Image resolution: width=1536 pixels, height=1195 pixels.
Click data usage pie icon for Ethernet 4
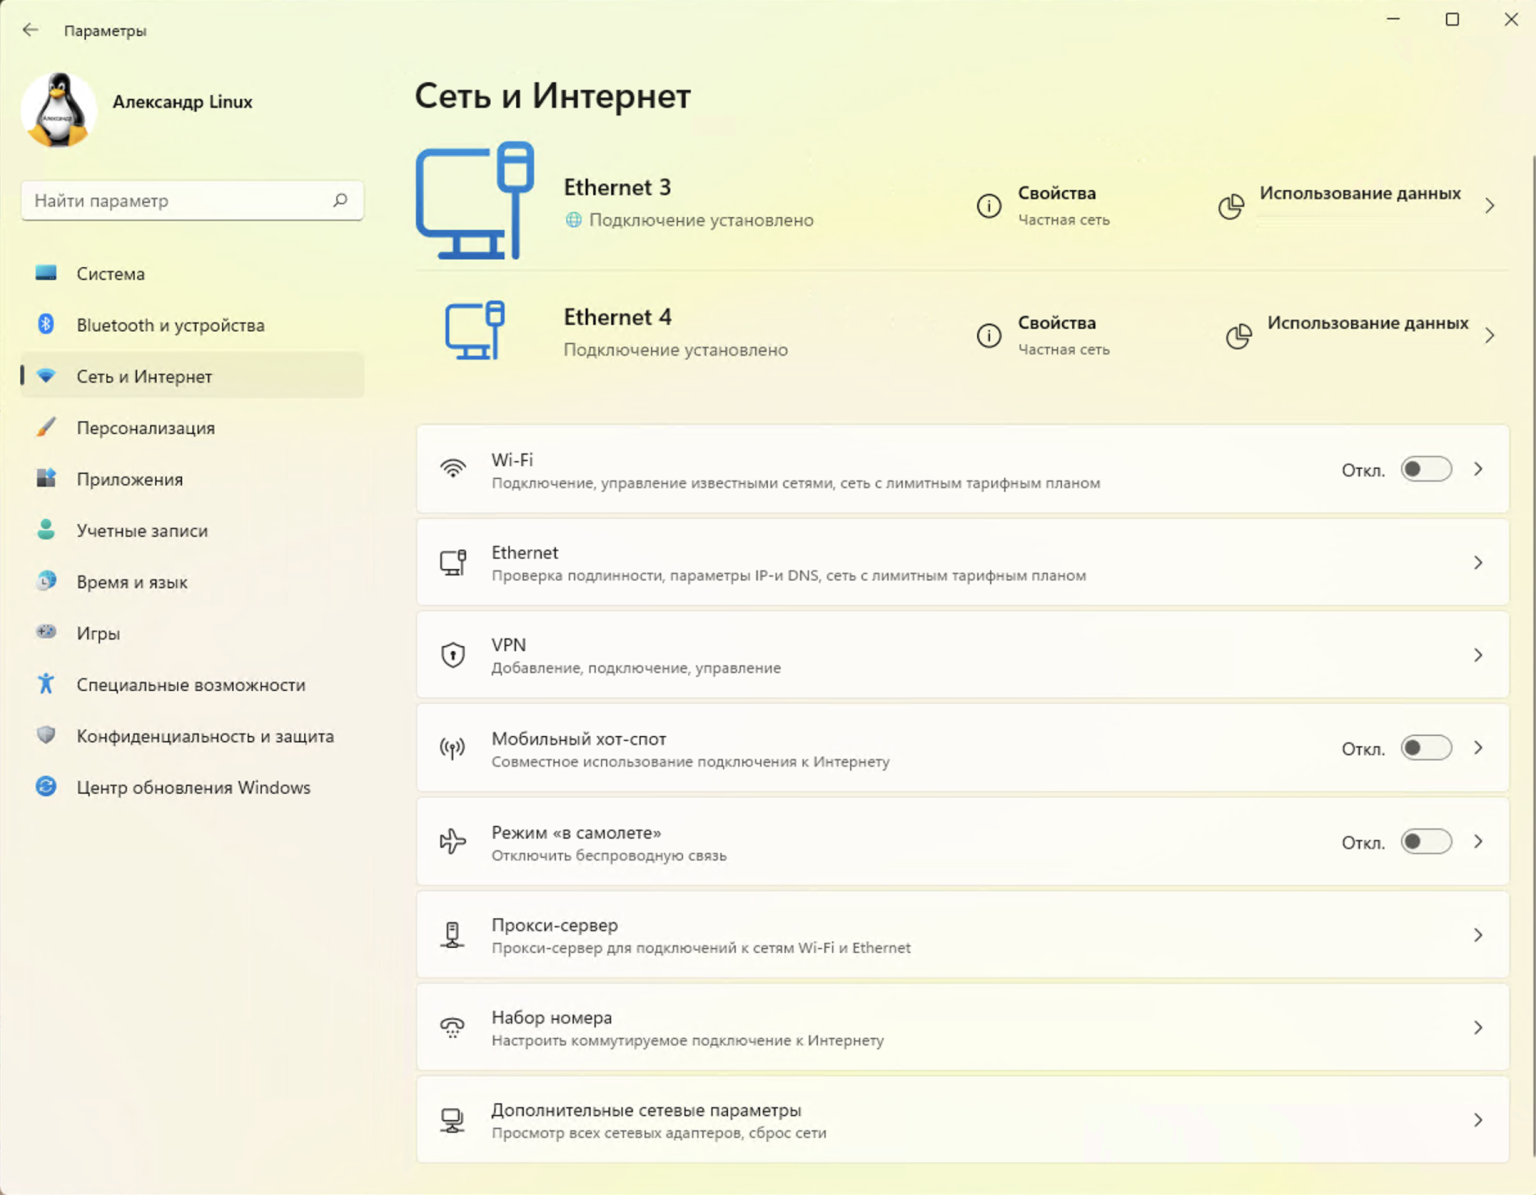pyautogui.click(x=1238, y=336)
